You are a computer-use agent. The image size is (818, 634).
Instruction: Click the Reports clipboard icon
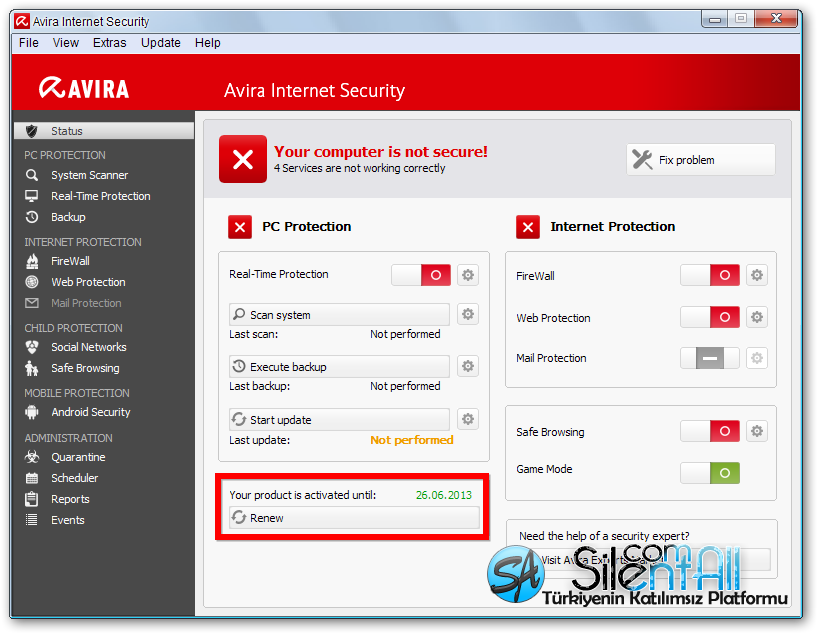32,499
